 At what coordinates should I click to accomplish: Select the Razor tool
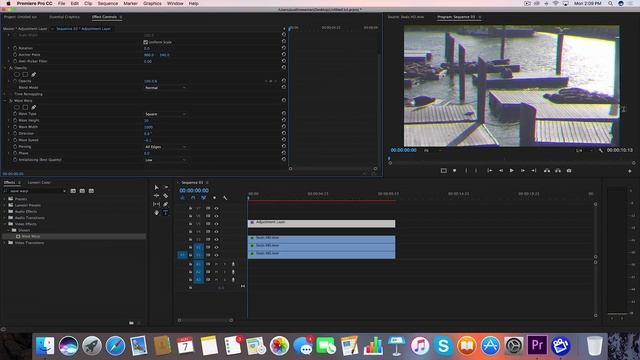166,196
